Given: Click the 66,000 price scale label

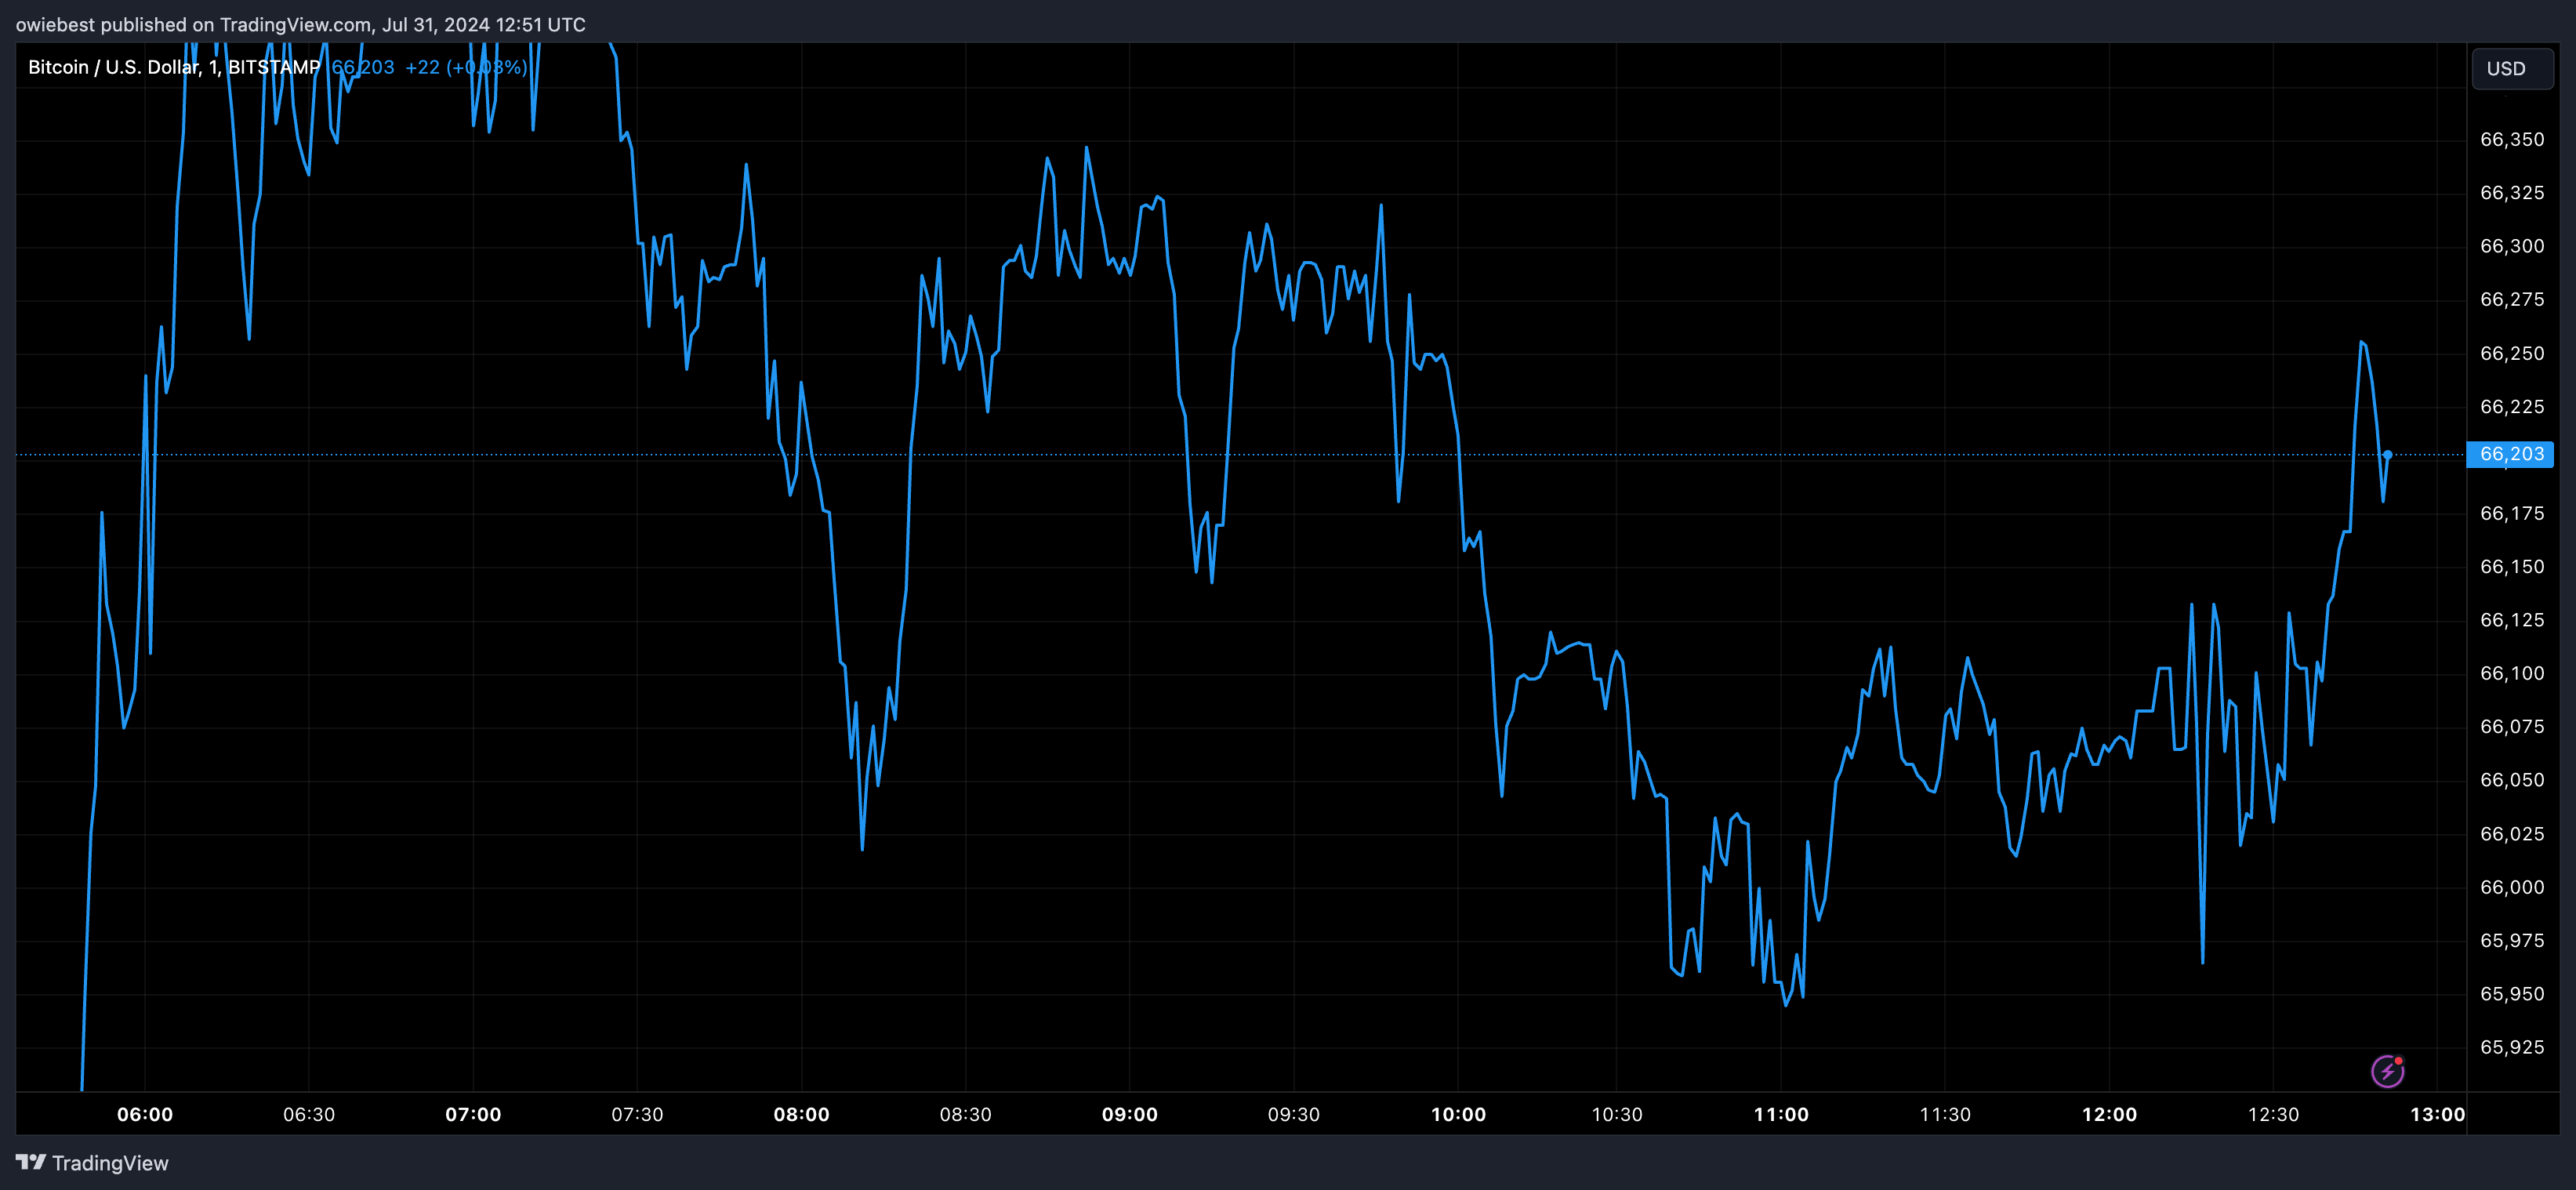Looking at the screenshot, I should 2511,887.
